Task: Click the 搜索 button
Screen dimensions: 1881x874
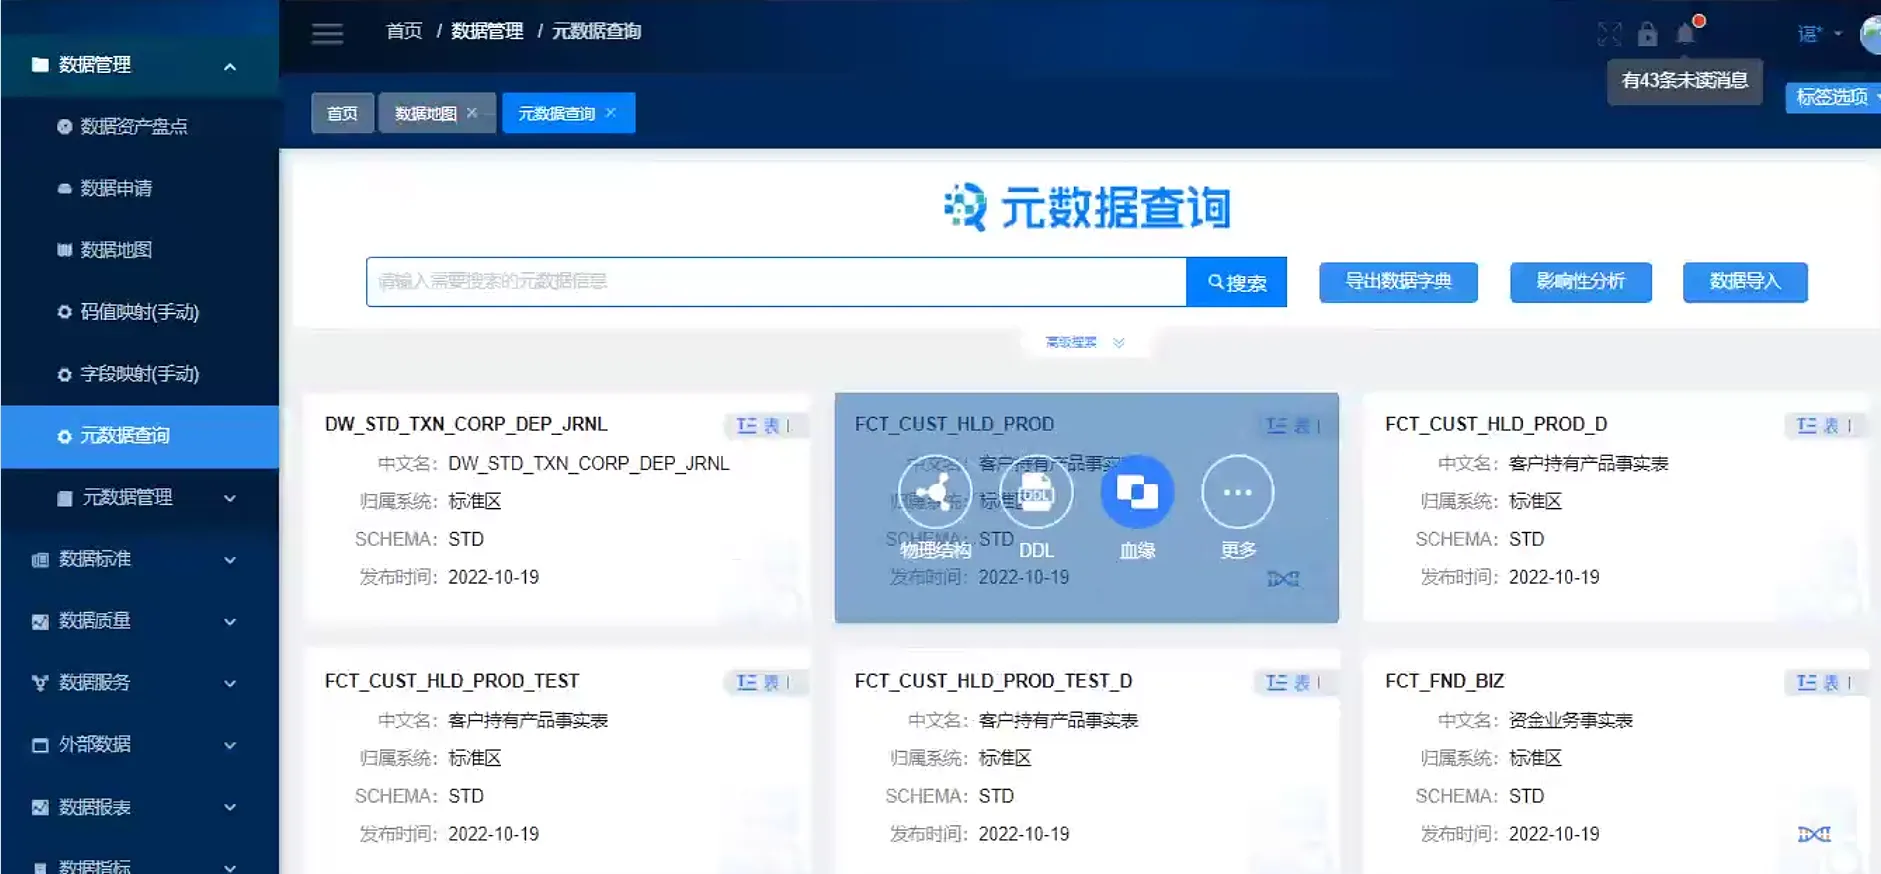Action: point(1236,282)
